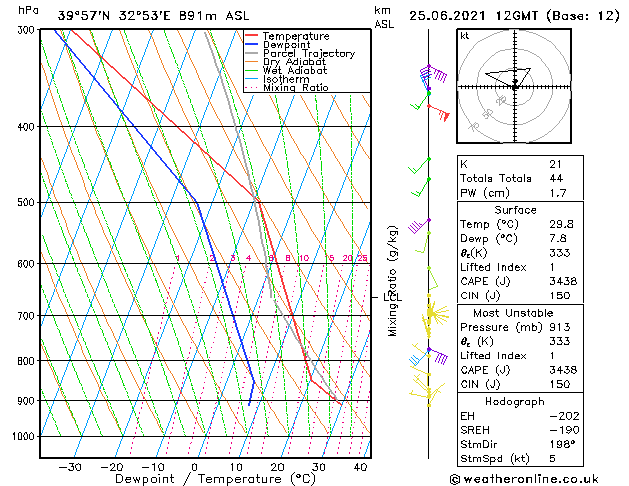Click the gray Parcel Trajectory line sample in legend
Image resolution: width=629 pixels, height=486 pixels.
point(251,53)
